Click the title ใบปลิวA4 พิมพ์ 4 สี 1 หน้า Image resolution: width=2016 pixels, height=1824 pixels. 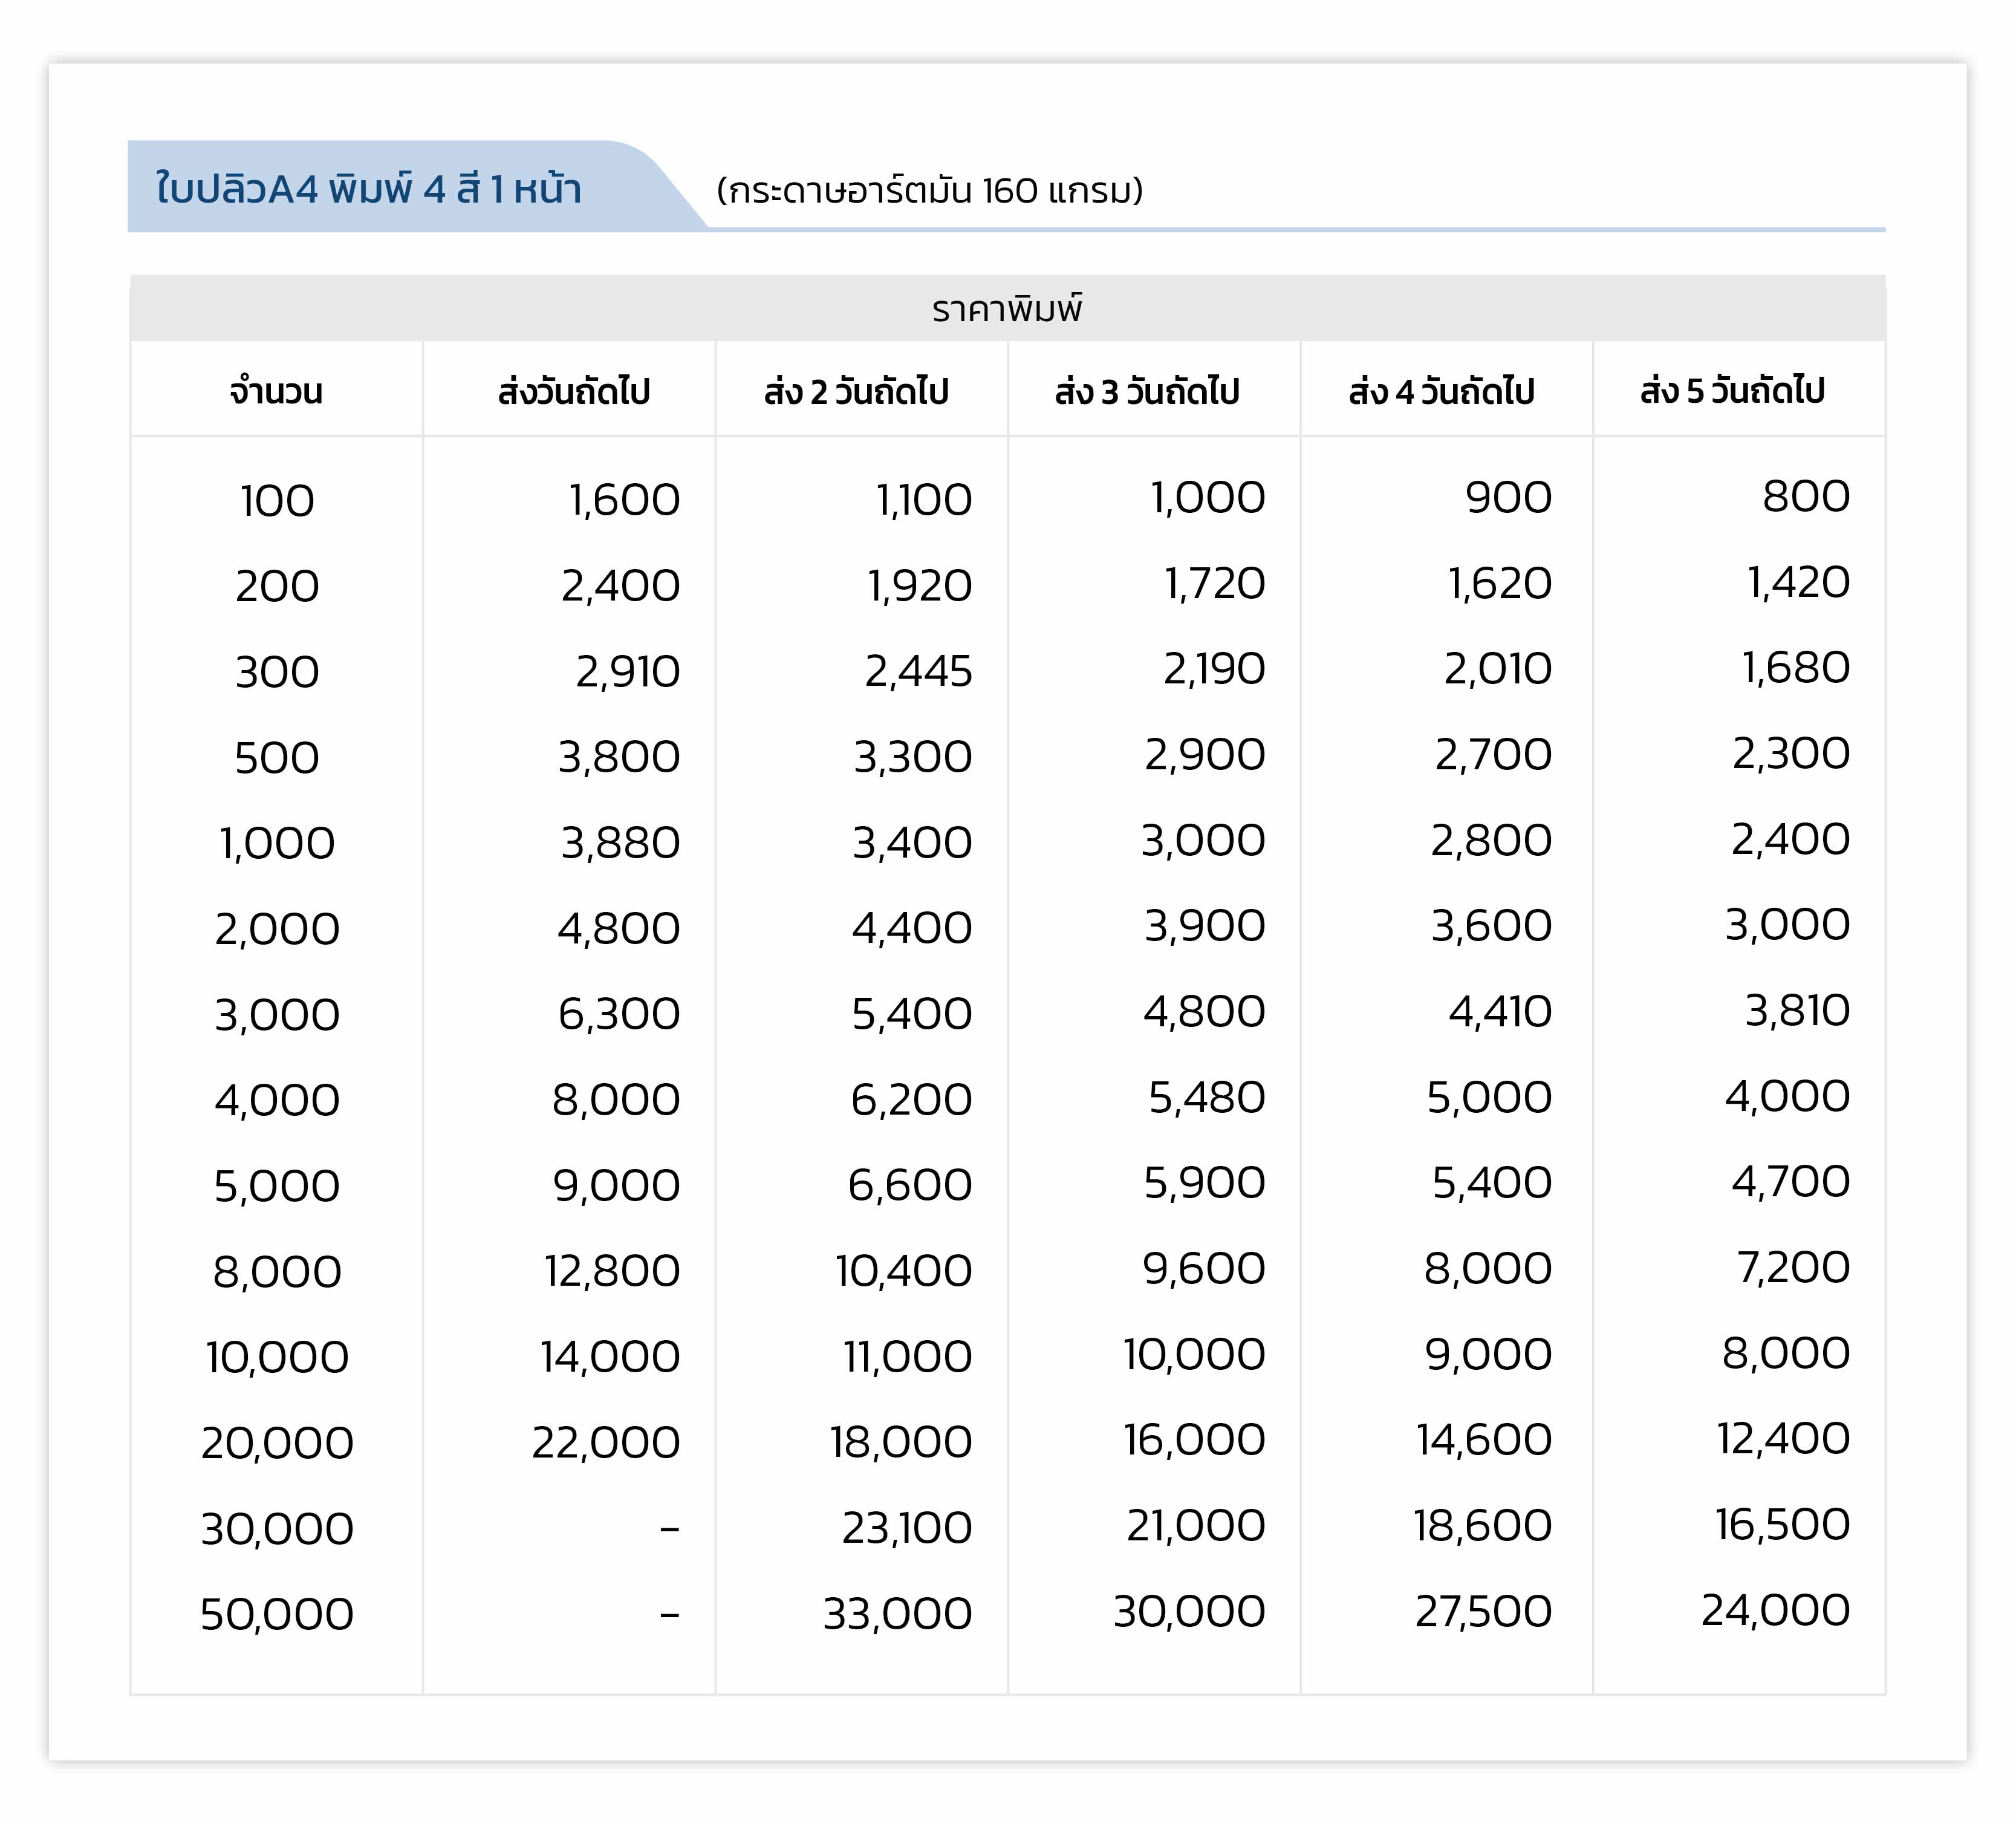[368, 188]
